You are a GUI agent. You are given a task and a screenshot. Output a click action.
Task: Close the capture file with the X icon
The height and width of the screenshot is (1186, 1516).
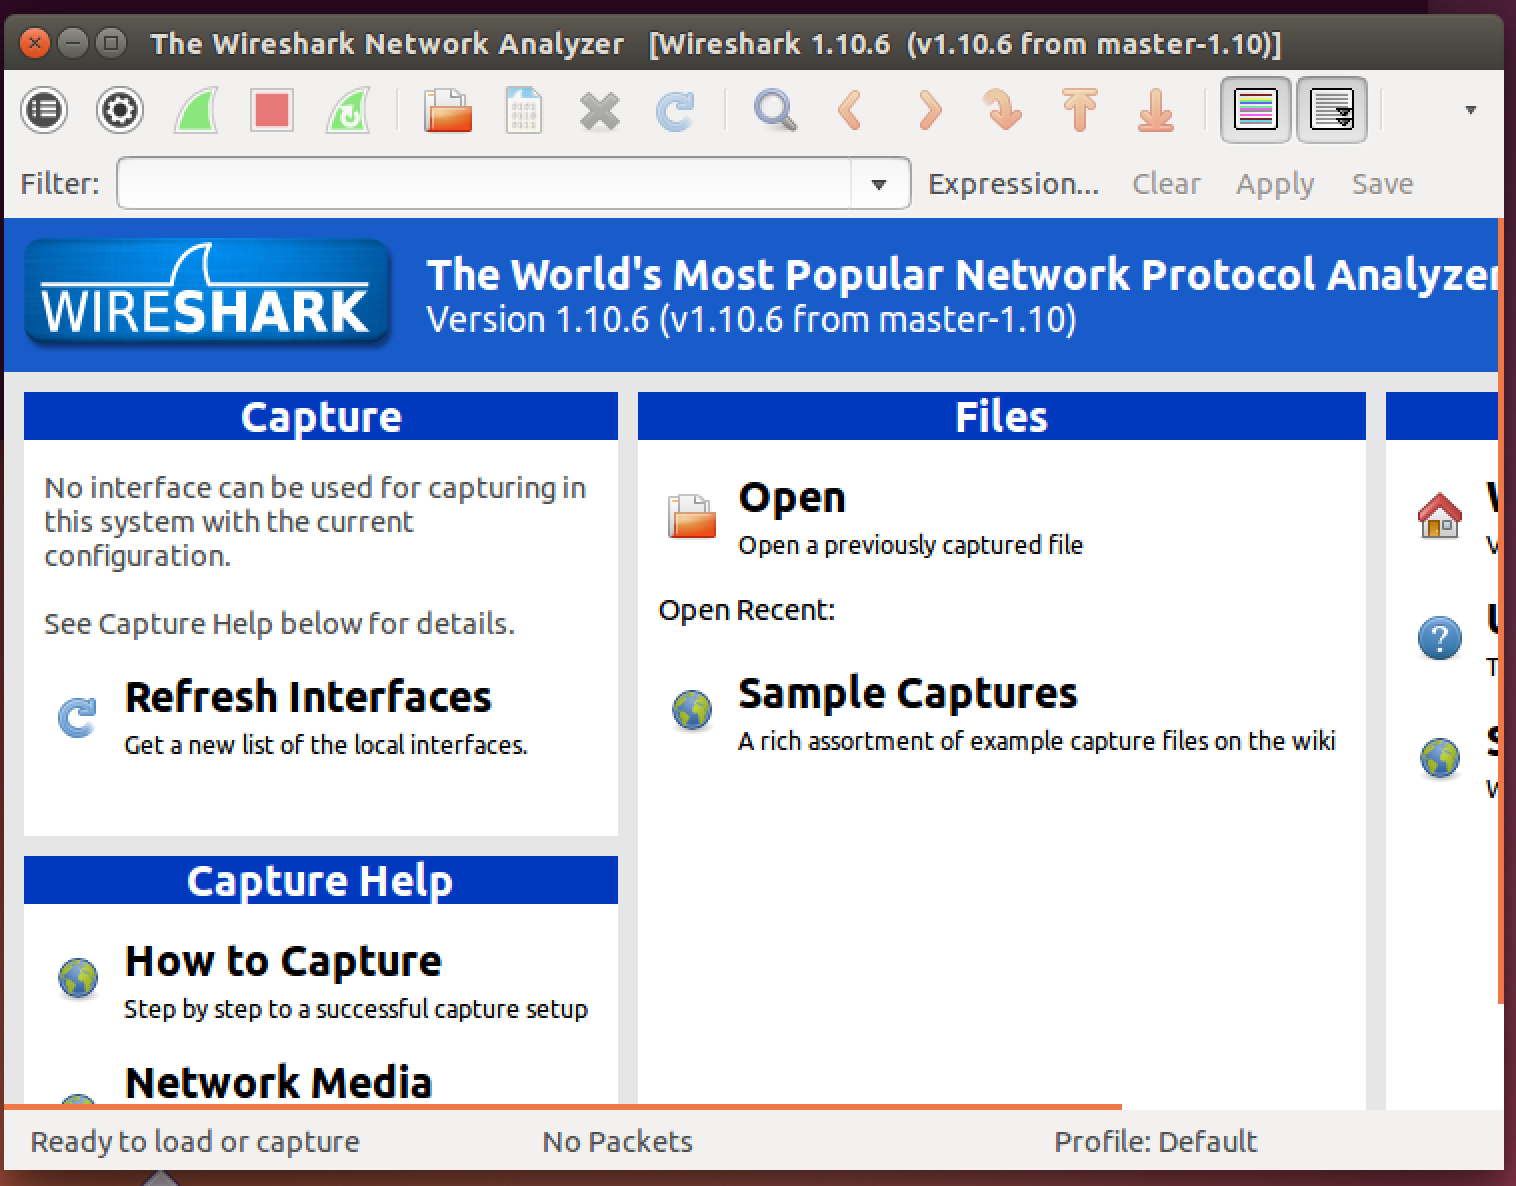[x=599, y=110]
